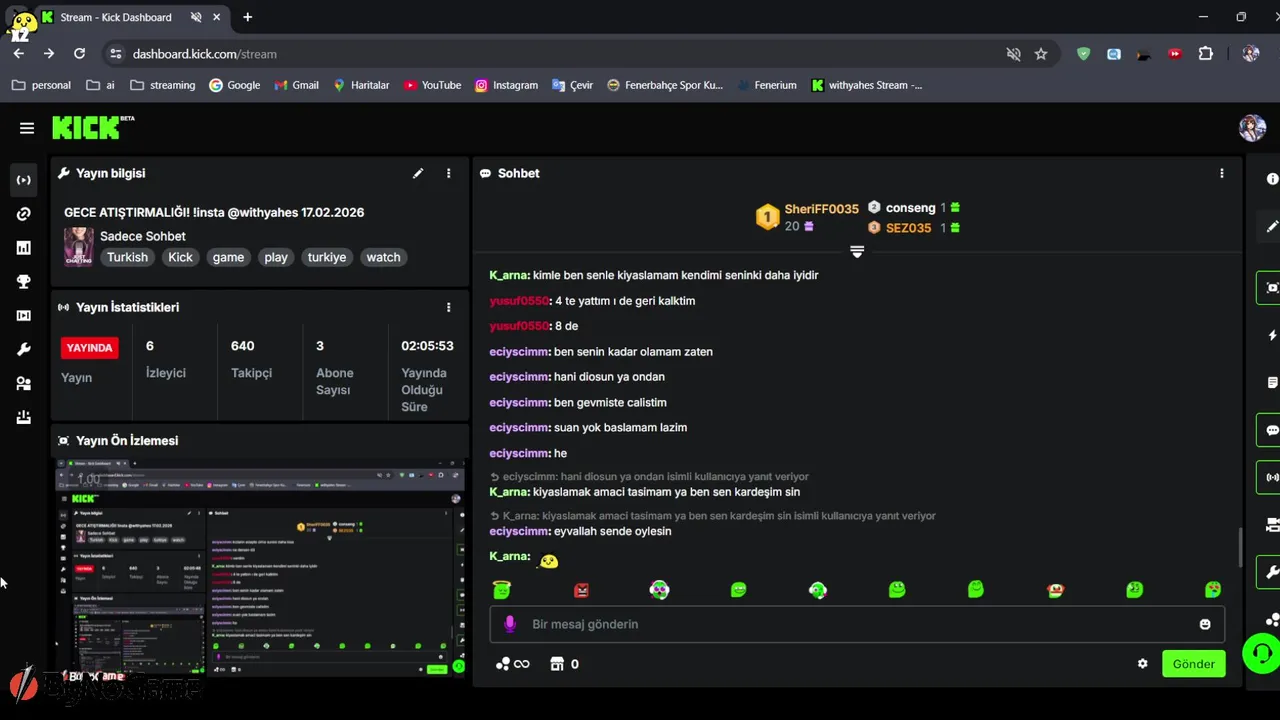
Task: Open the personal bookmarks folder
Action: tap(41, 85)
